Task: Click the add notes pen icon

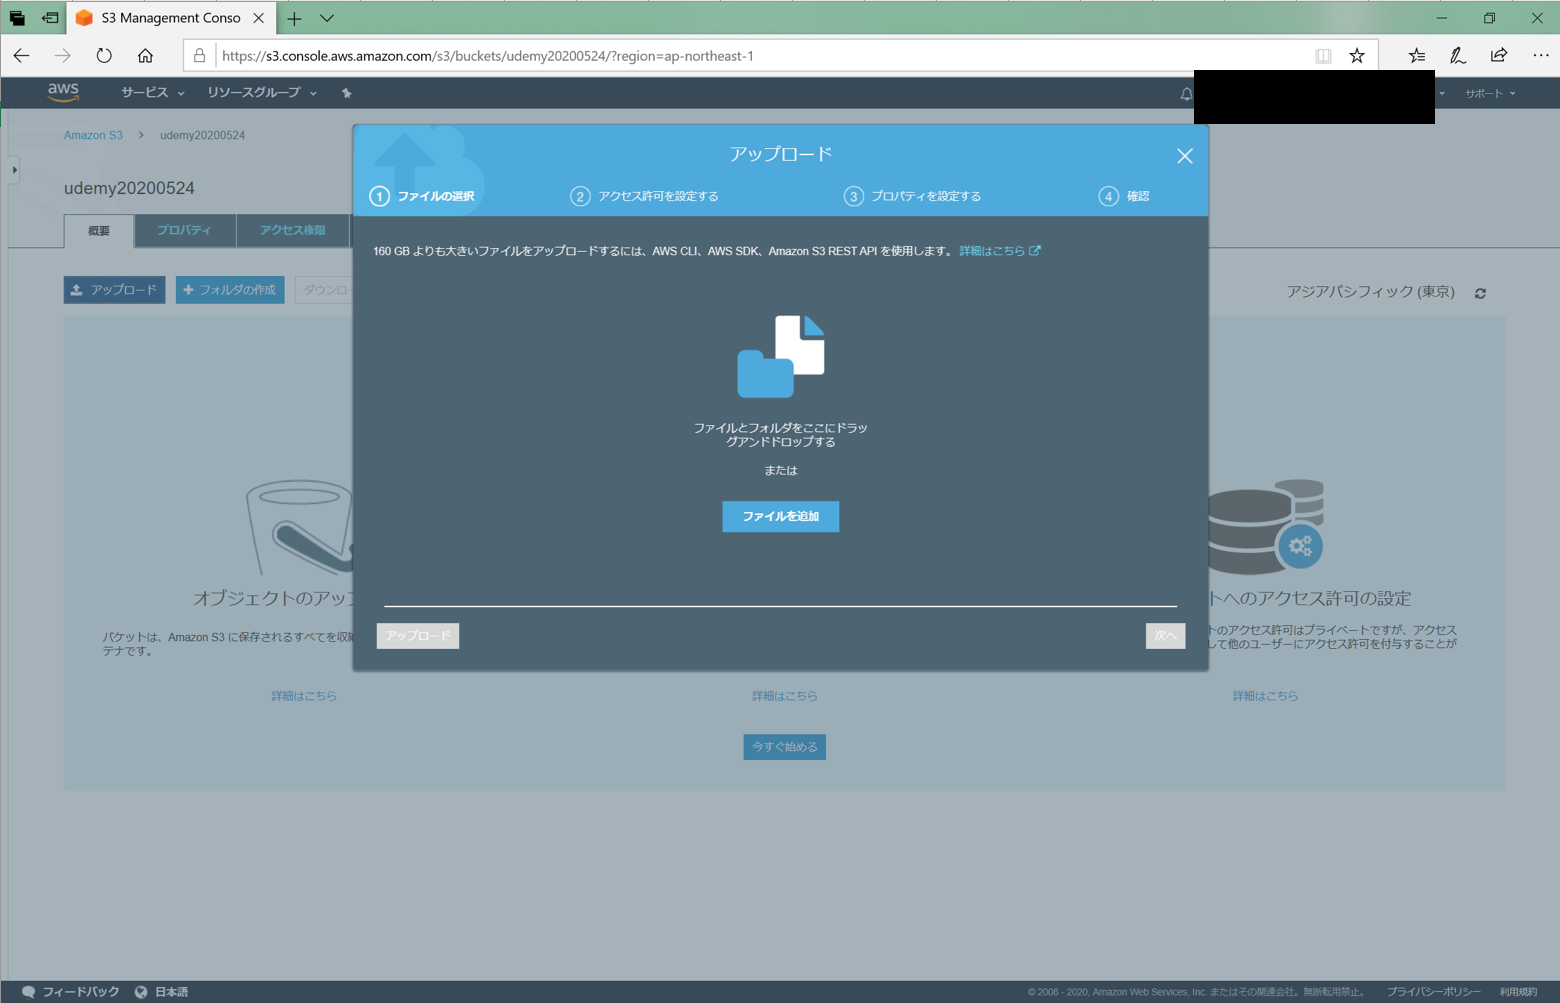Action: (1458, 56)
